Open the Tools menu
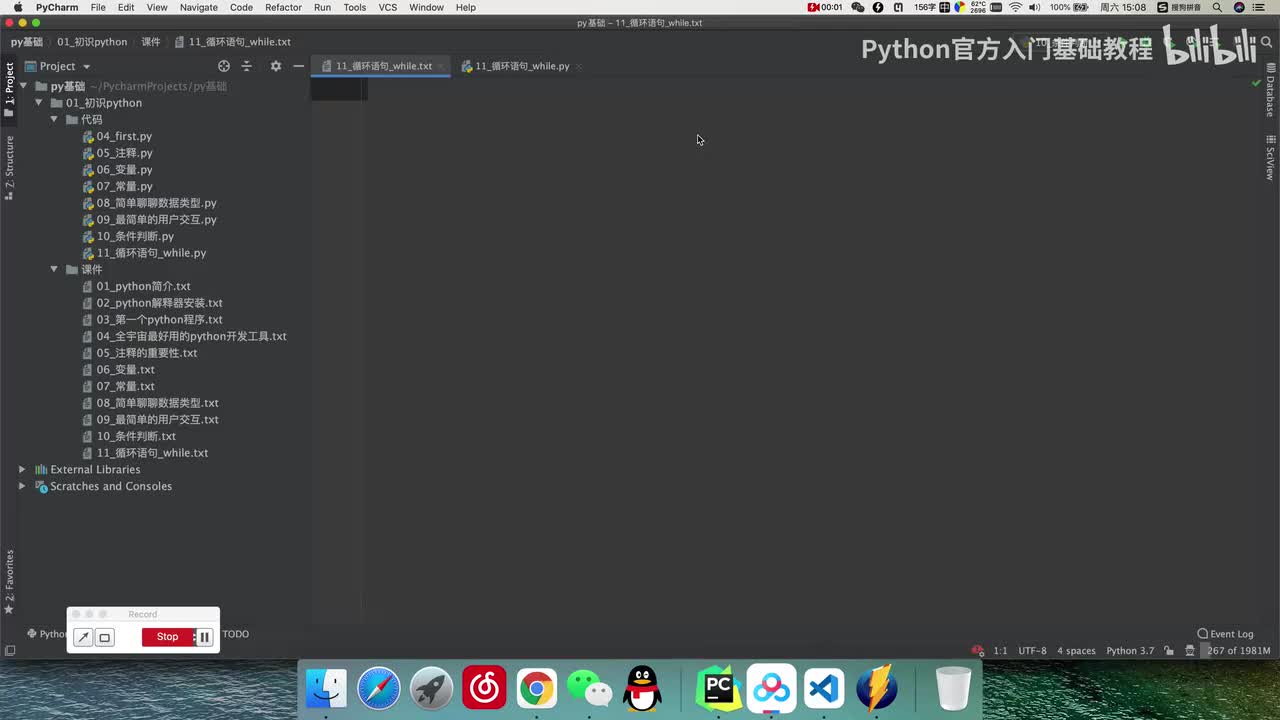Image resolution: width=1280 pixels, height=720 pixels. [354, 7]
